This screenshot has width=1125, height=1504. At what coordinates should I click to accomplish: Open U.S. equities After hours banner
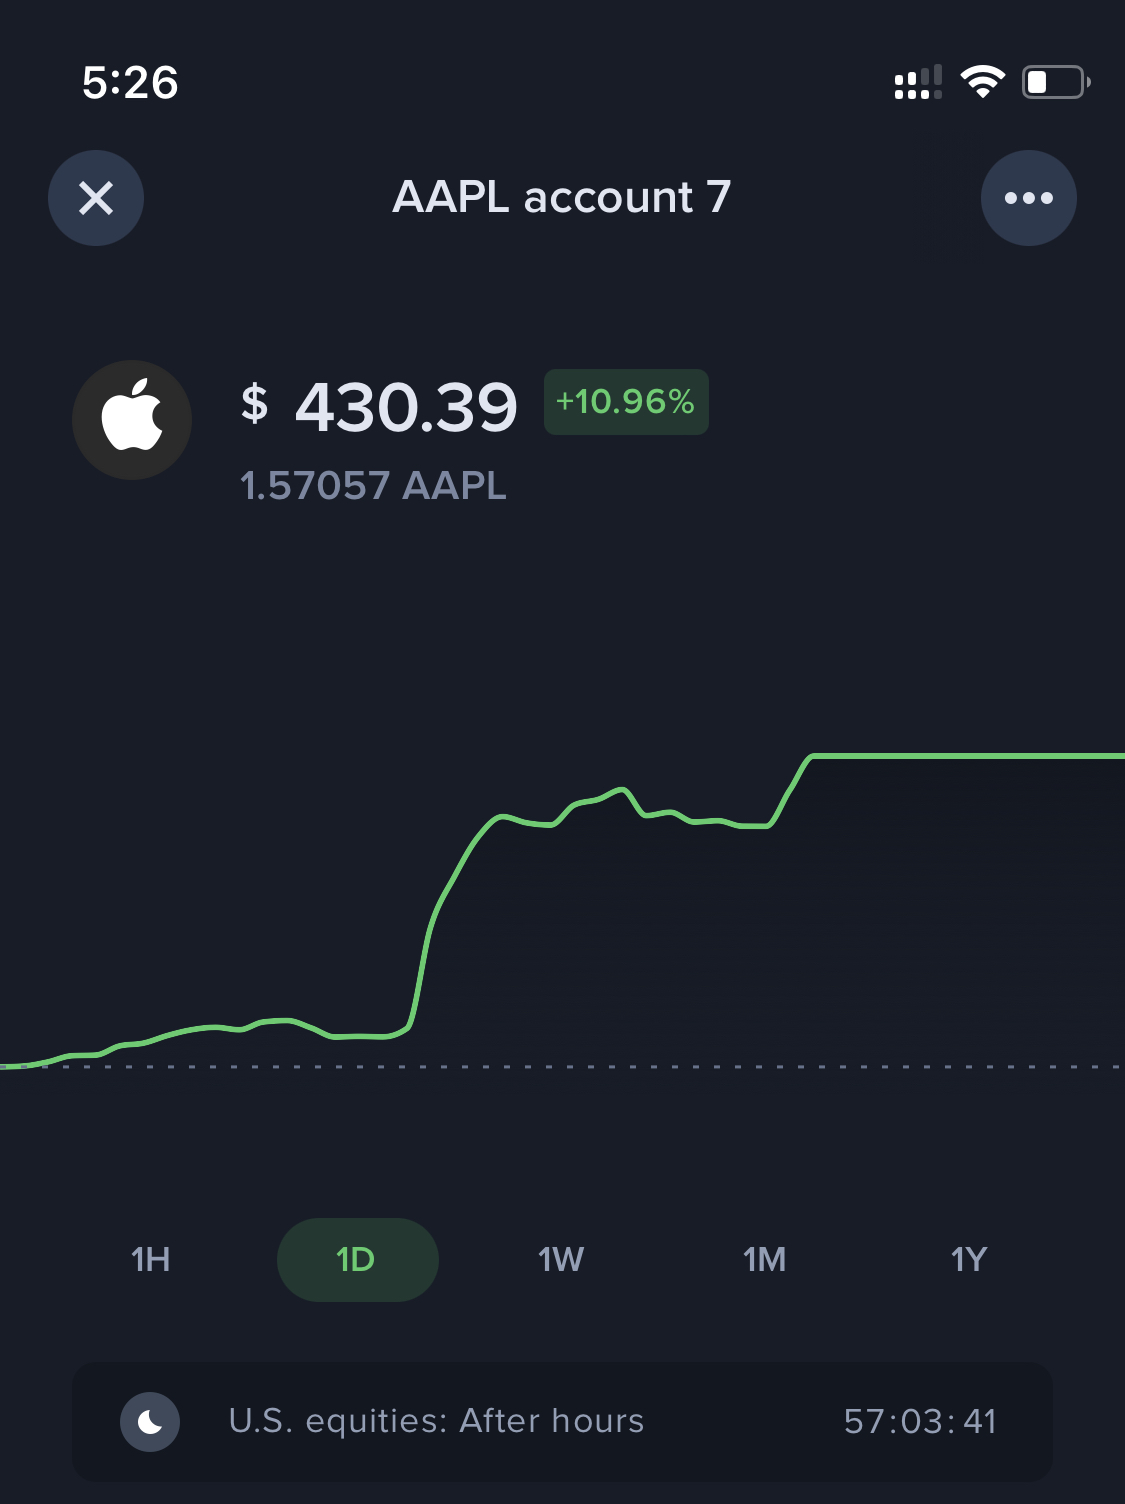coord(562,1421)
